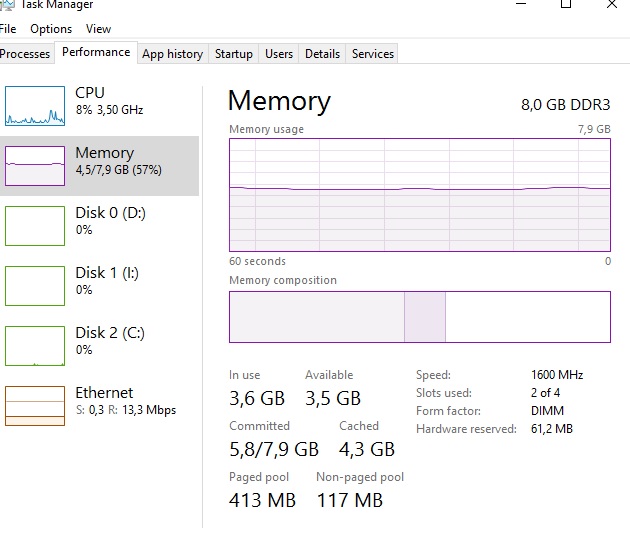Click Disk 0 (D:) graph thumbnail
This screenshot has width=630, height=535.
[34, 225]
